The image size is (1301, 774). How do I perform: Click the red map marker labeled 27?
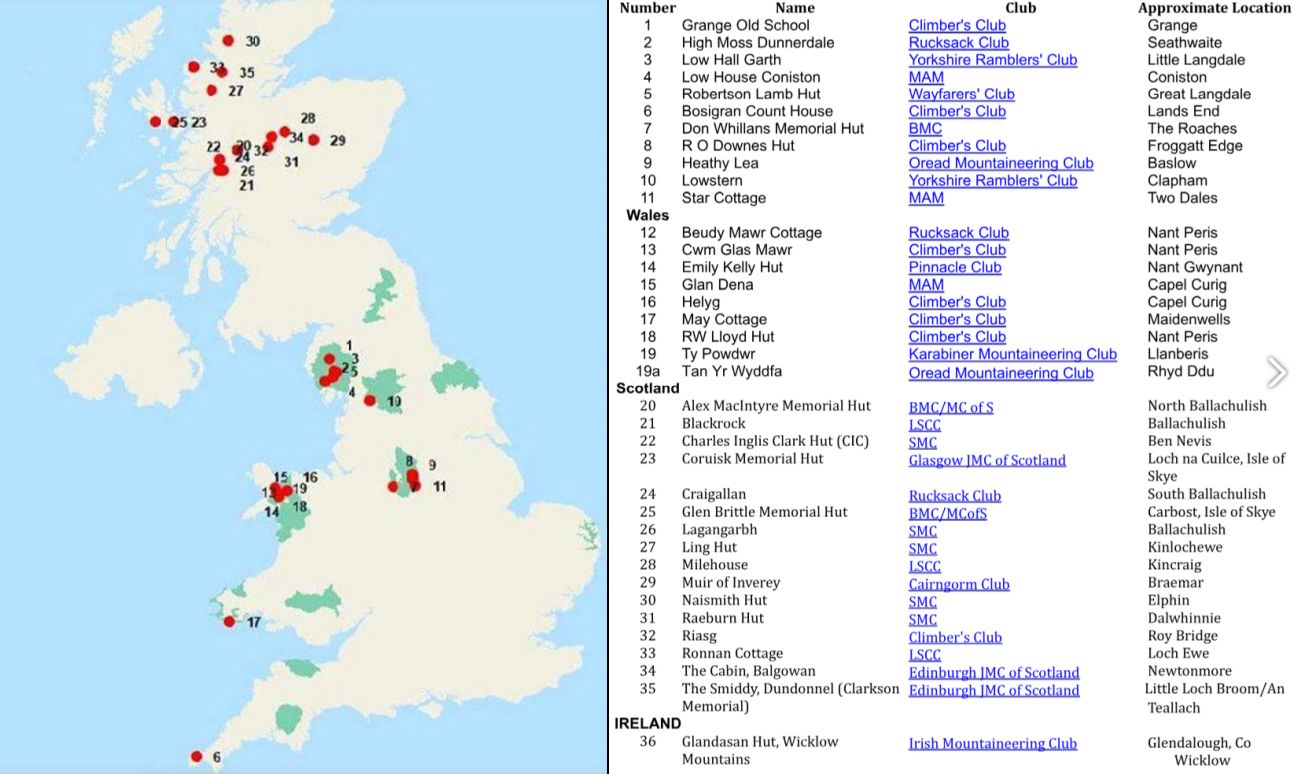211,90
